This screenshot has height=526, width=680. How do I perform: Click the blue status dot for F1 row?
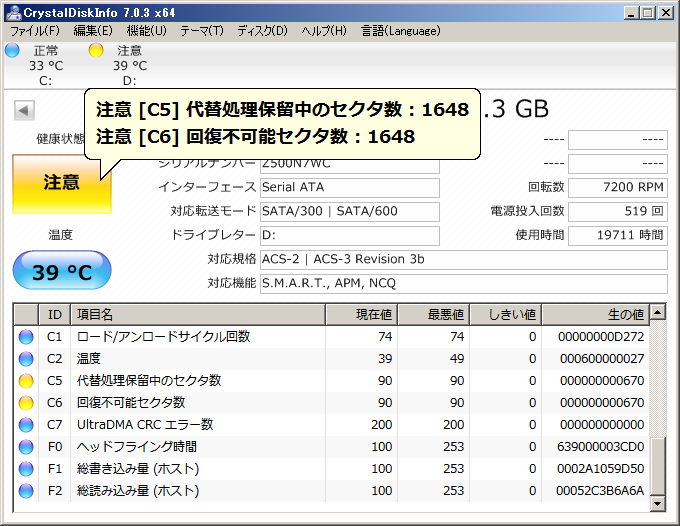point(26,469)
